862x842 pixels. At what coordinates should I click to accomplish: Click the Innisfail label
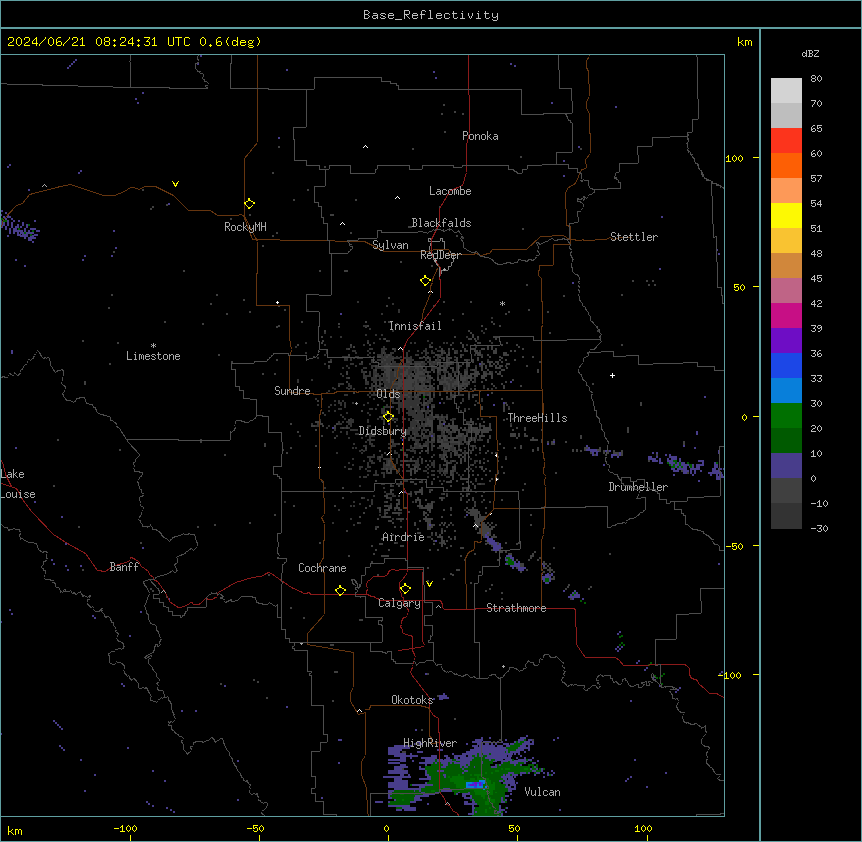tap(415, 326)
